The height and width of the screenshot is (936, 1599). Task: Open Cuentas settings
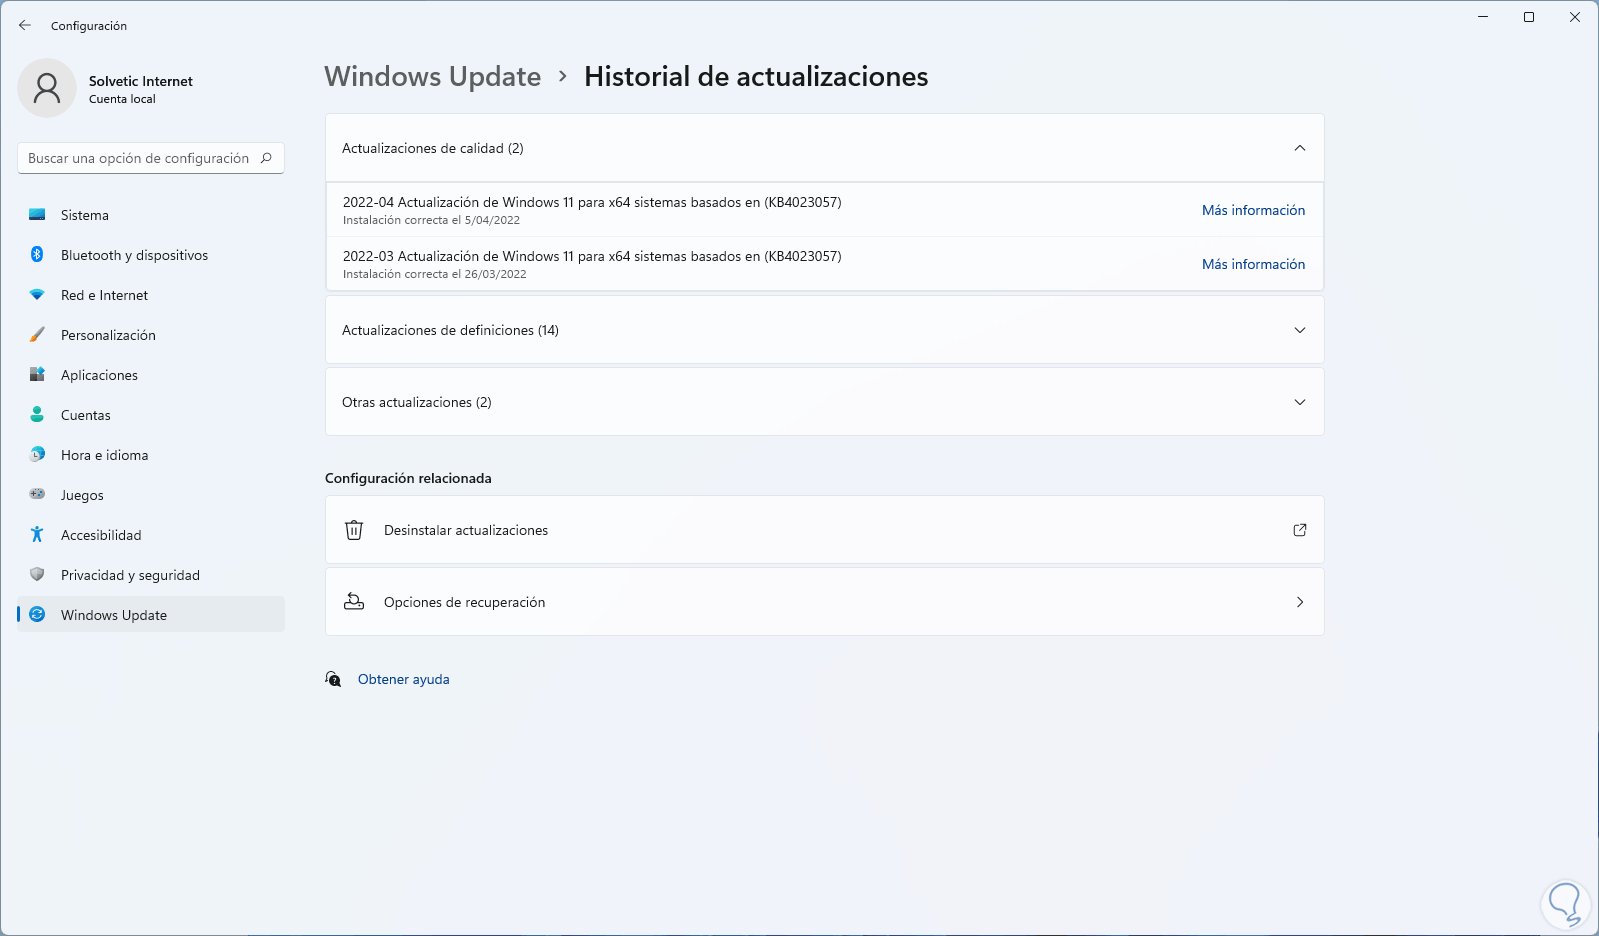click(x=151, y=415)
